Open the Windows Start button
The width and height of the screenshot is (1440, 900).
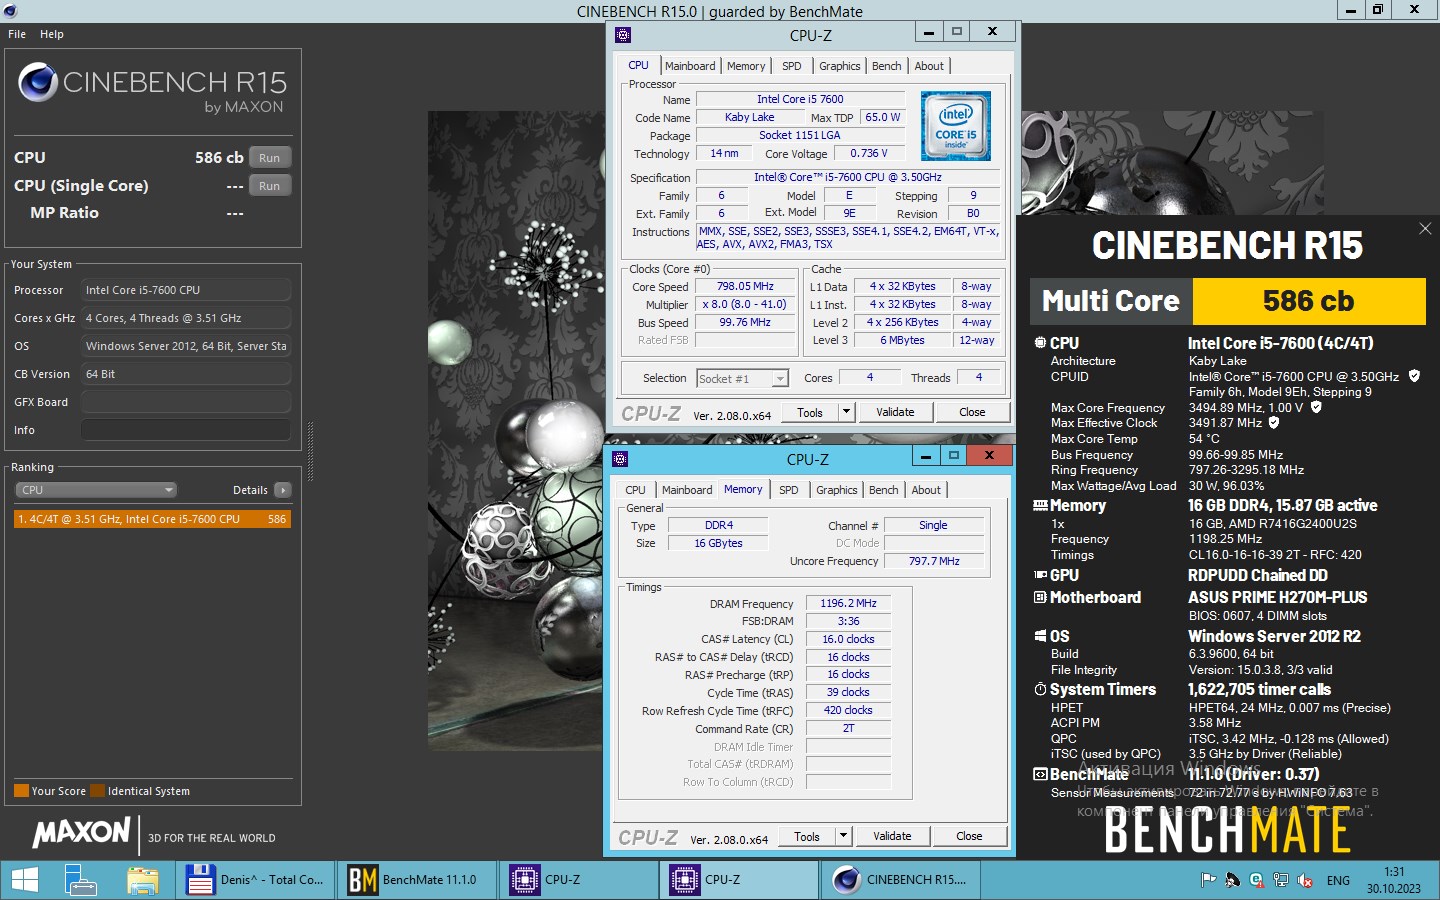(24, 880)
